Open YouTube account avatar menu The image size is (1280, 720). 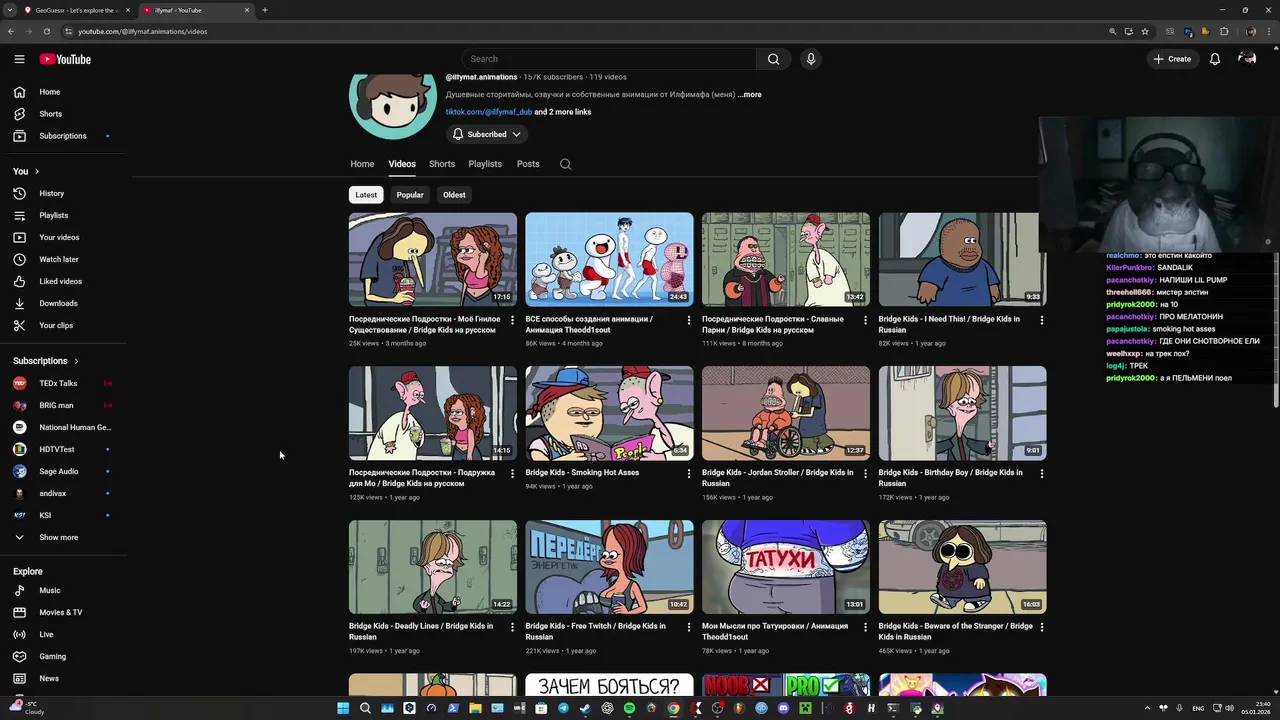click(x=1247, y=59)
